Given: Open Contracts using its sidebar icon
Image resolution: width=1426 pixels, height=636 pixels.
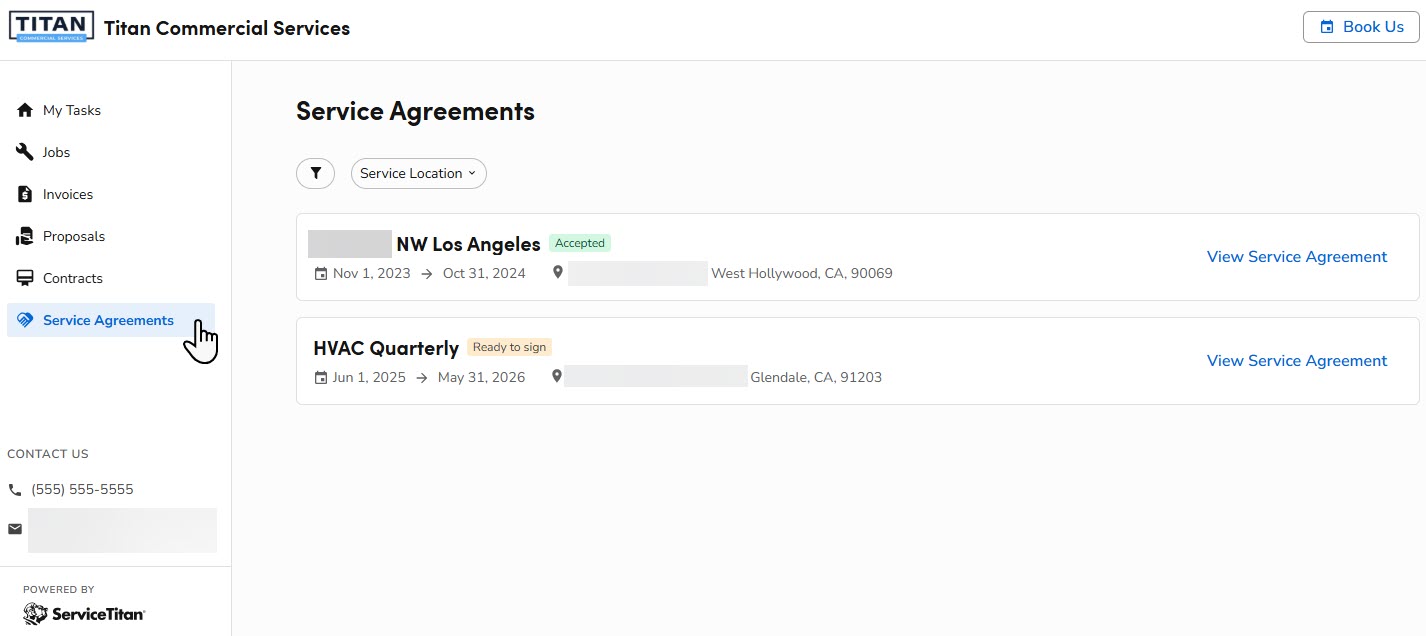Looking at the screenshot, I should click(24, 278).
